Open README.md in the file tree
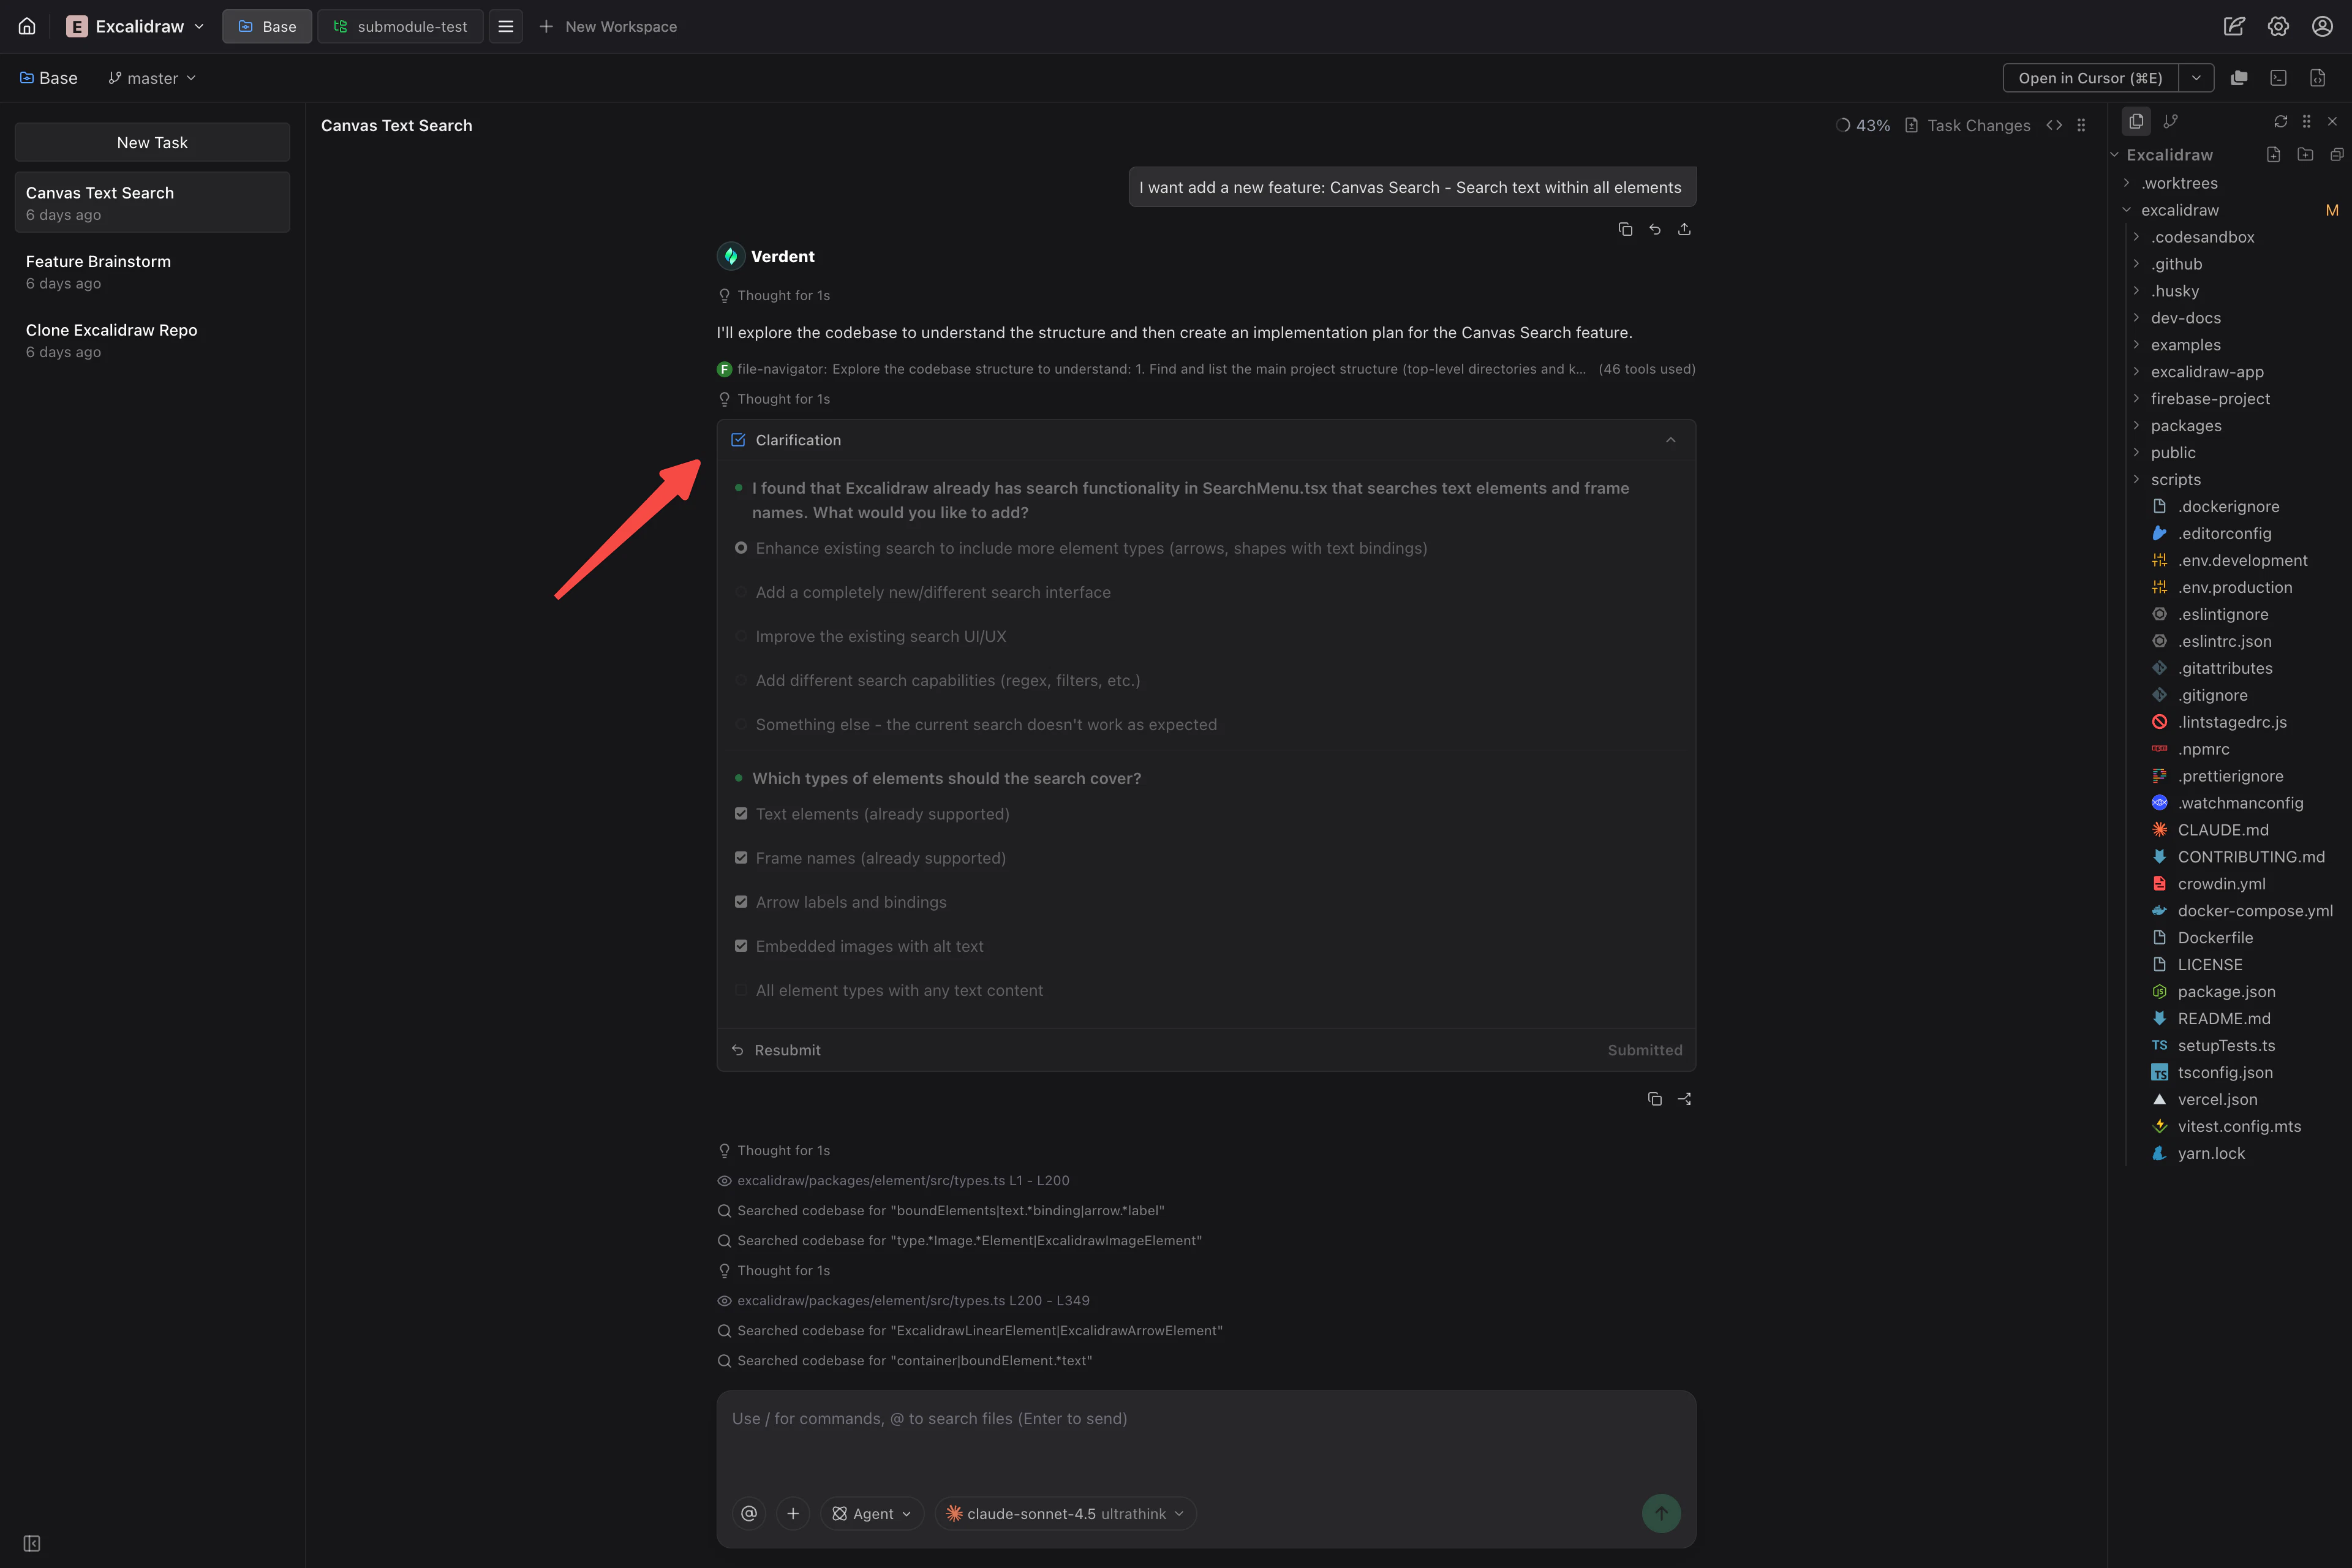2352x1568 pixels. (x=2223, y=1018)
